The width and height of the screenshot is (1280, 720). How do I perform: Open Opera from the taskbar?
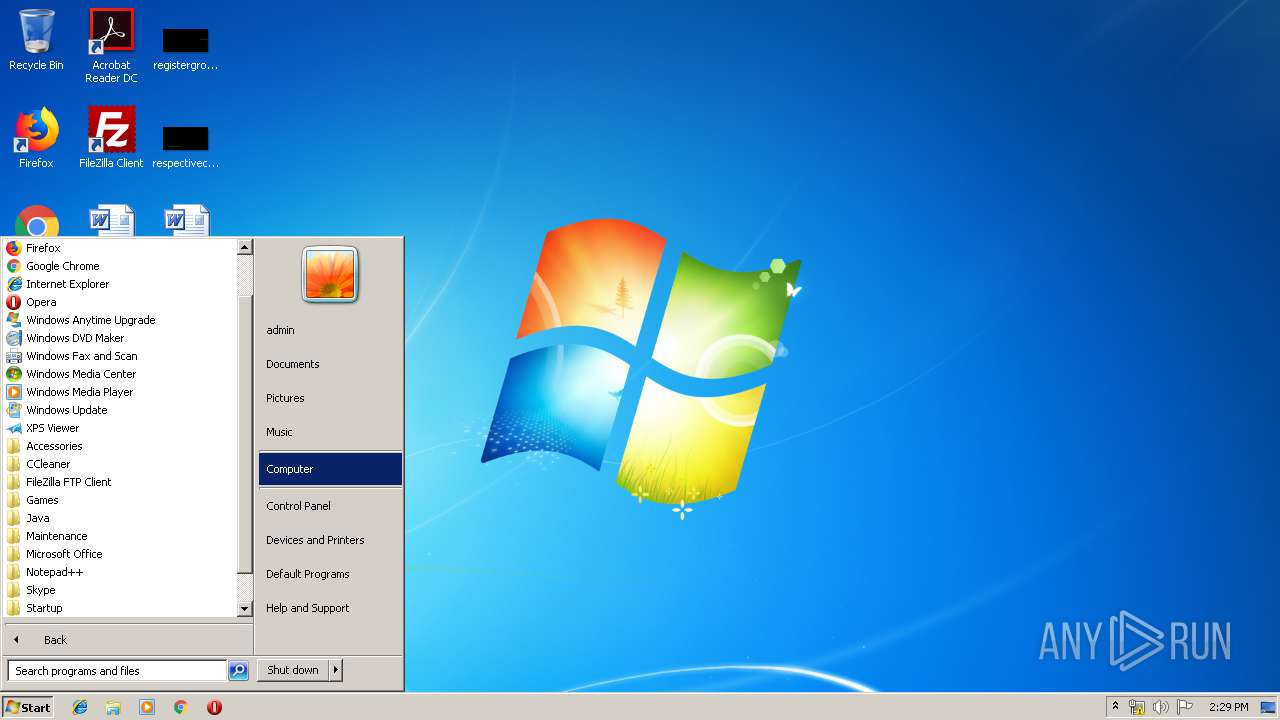[x=214, y=707]
